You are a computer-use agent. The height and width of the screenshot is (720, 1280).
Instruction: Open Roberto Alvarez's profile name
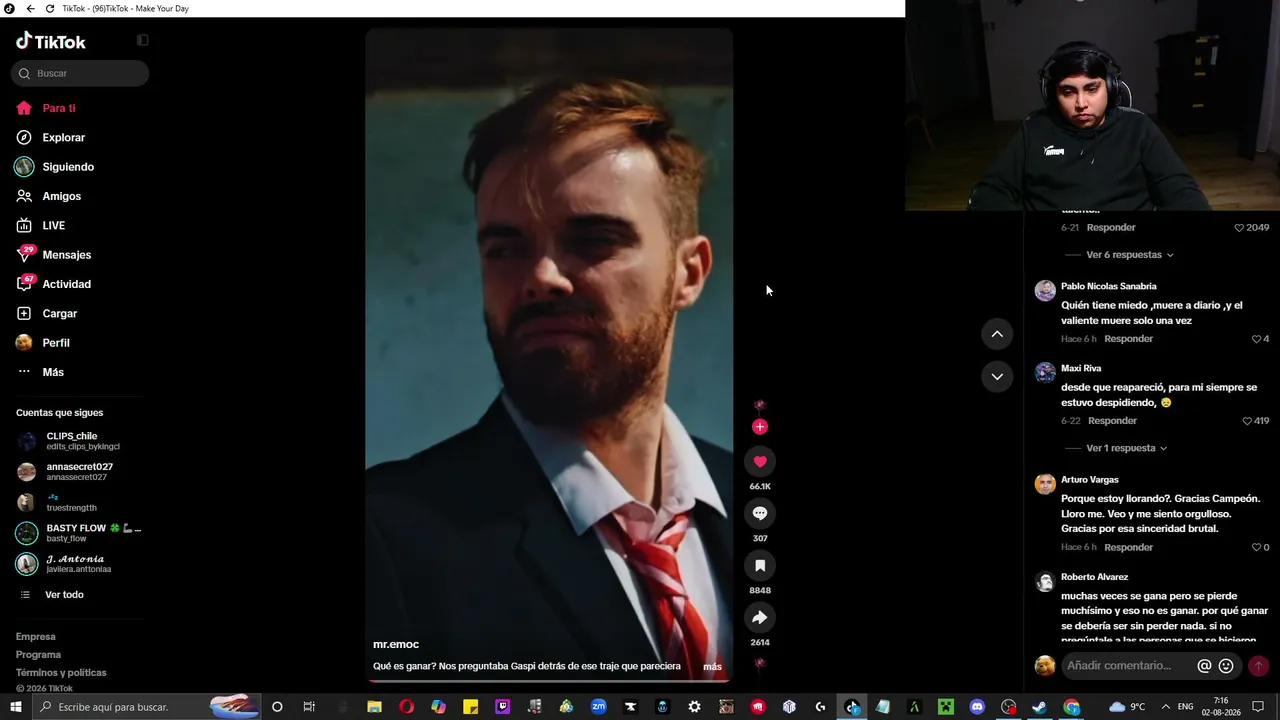point(1095,577)
